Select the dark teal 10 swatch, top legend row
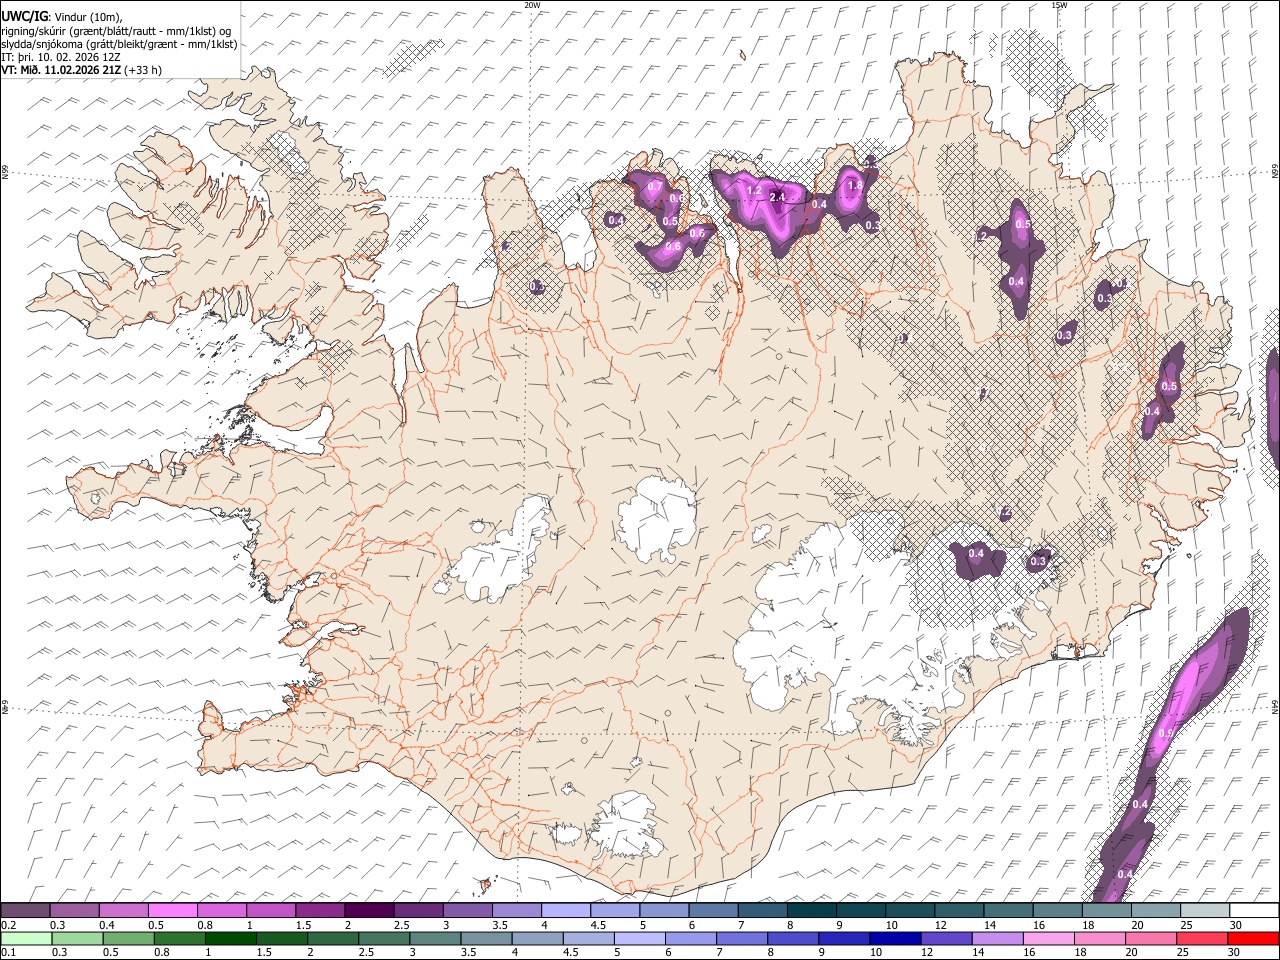The width and height of the screenshot is (1280, 960). (910, 911)
